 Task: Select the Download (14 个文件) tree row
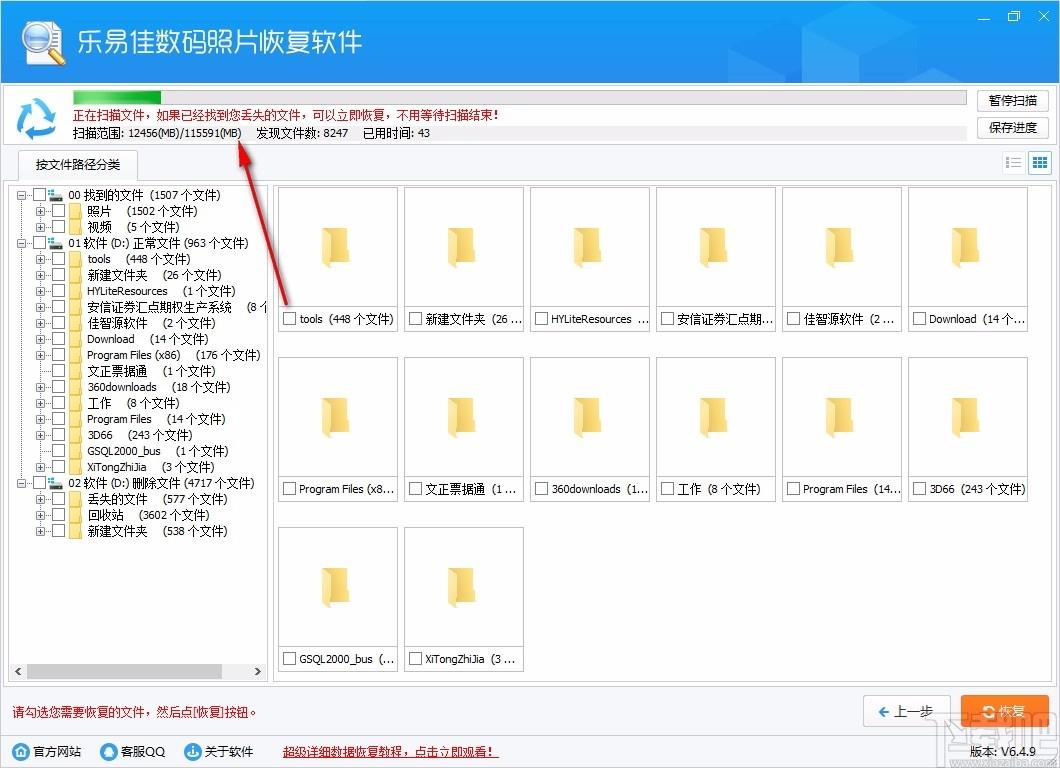click(x=147, y=339)
